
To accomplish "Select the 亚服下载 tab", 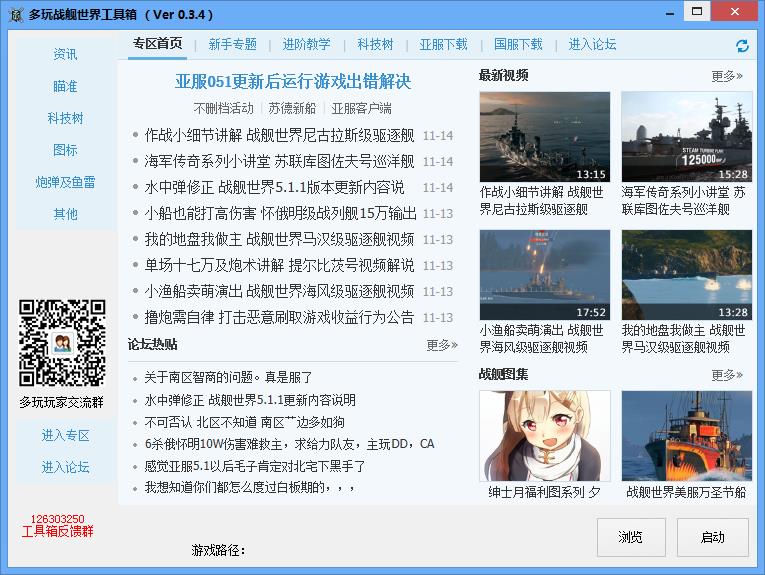I will pos(443,45).
